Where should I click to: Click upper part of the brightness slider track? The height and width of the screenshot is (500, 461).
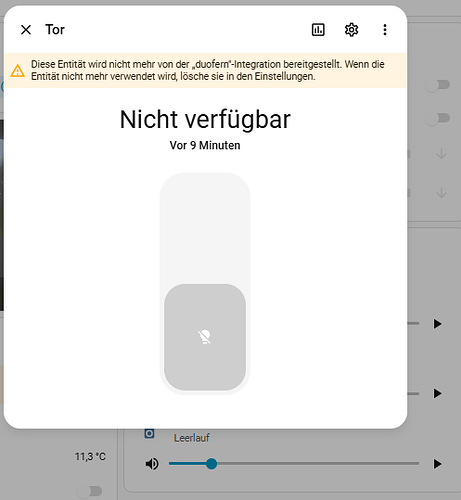[205, 228]
